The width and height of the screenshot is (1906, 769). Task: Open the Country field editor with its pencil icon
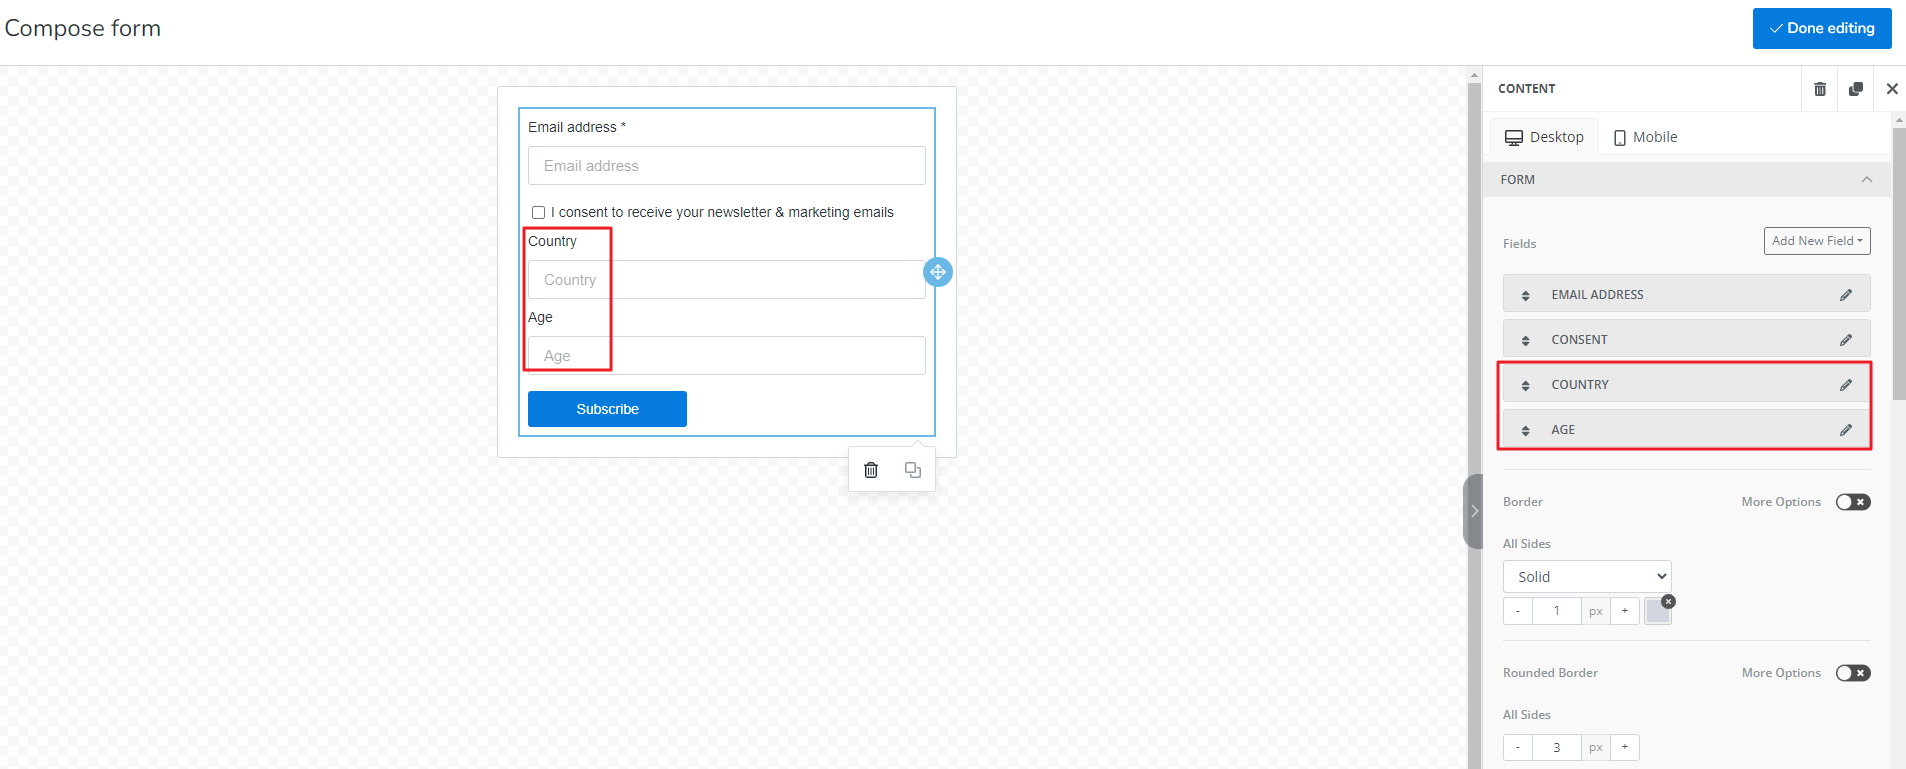1846,385
